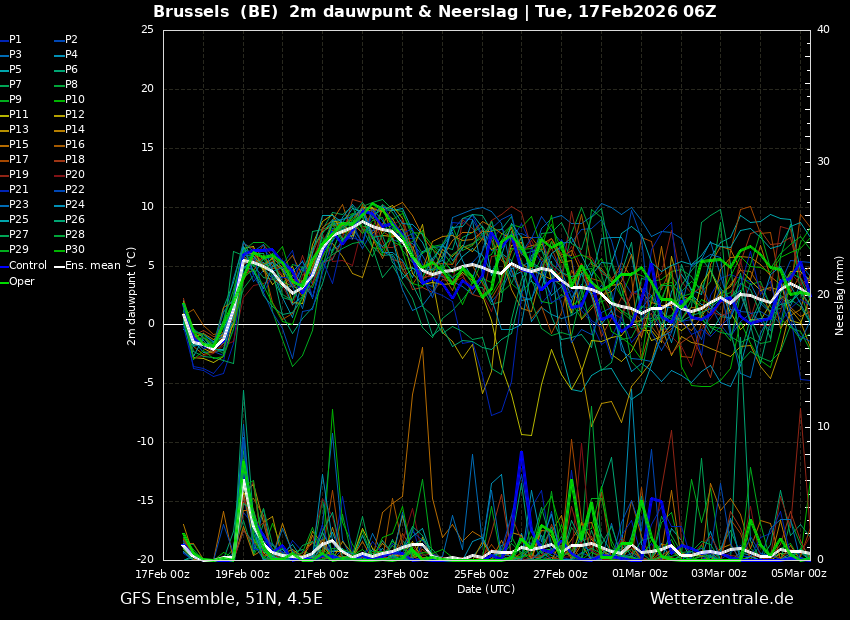Viewport: 850px width, 620px height.
Task: Toggle the Oper run legend item
Action: (x=21, y=282)
